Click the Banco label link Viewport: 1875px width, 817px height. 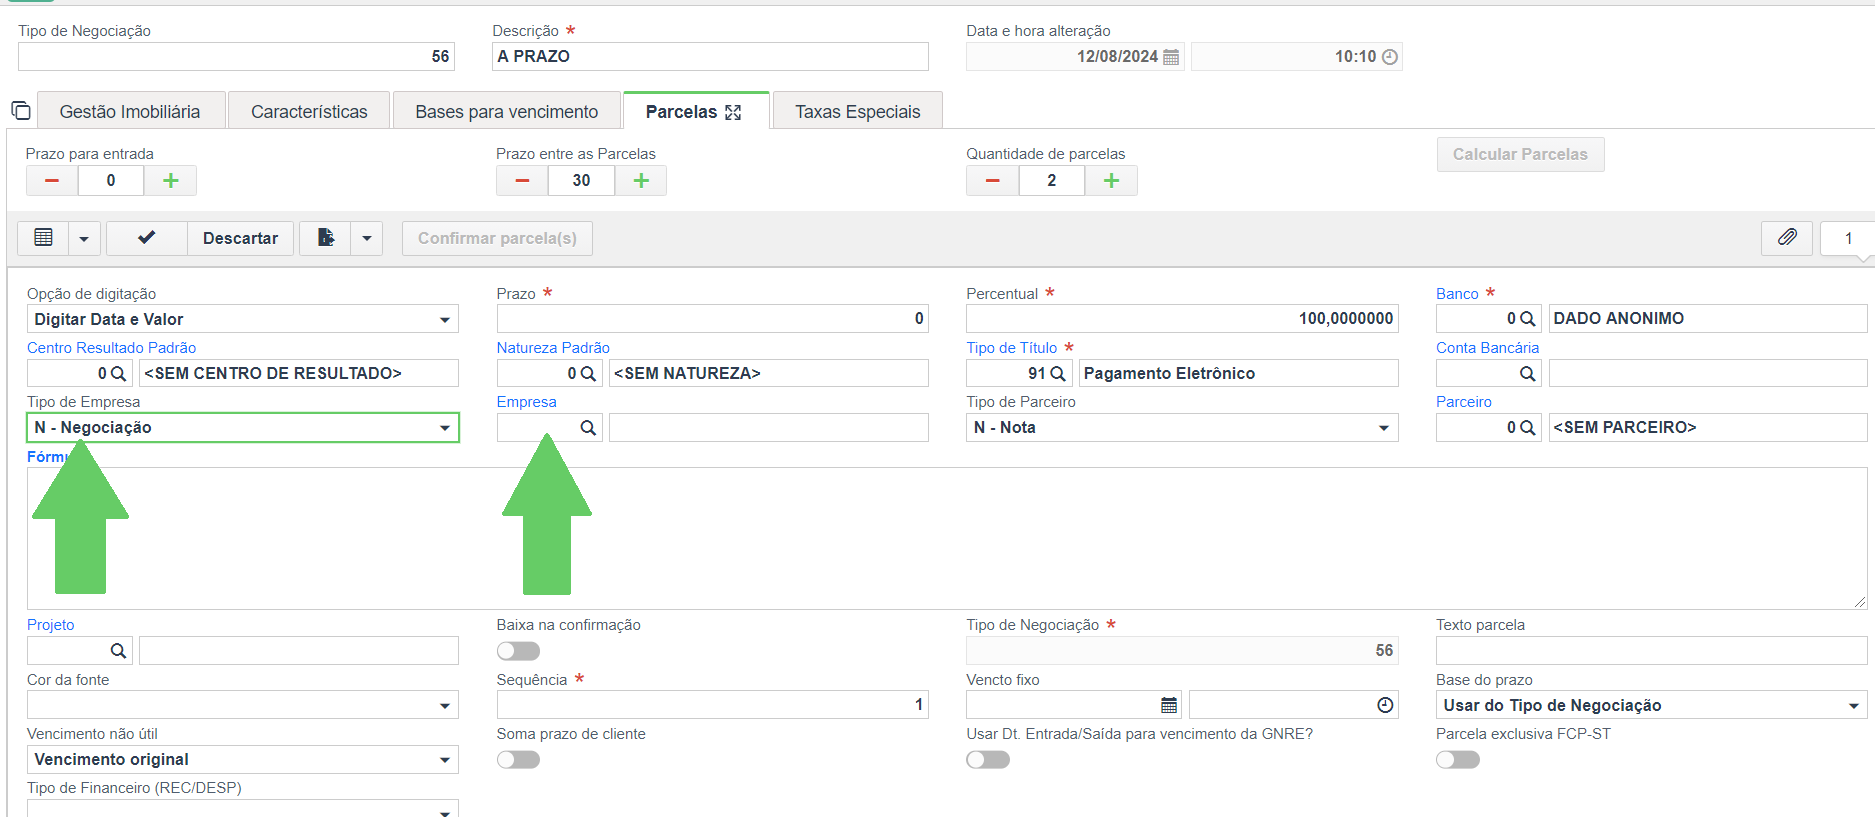(x=1457, y=294)
